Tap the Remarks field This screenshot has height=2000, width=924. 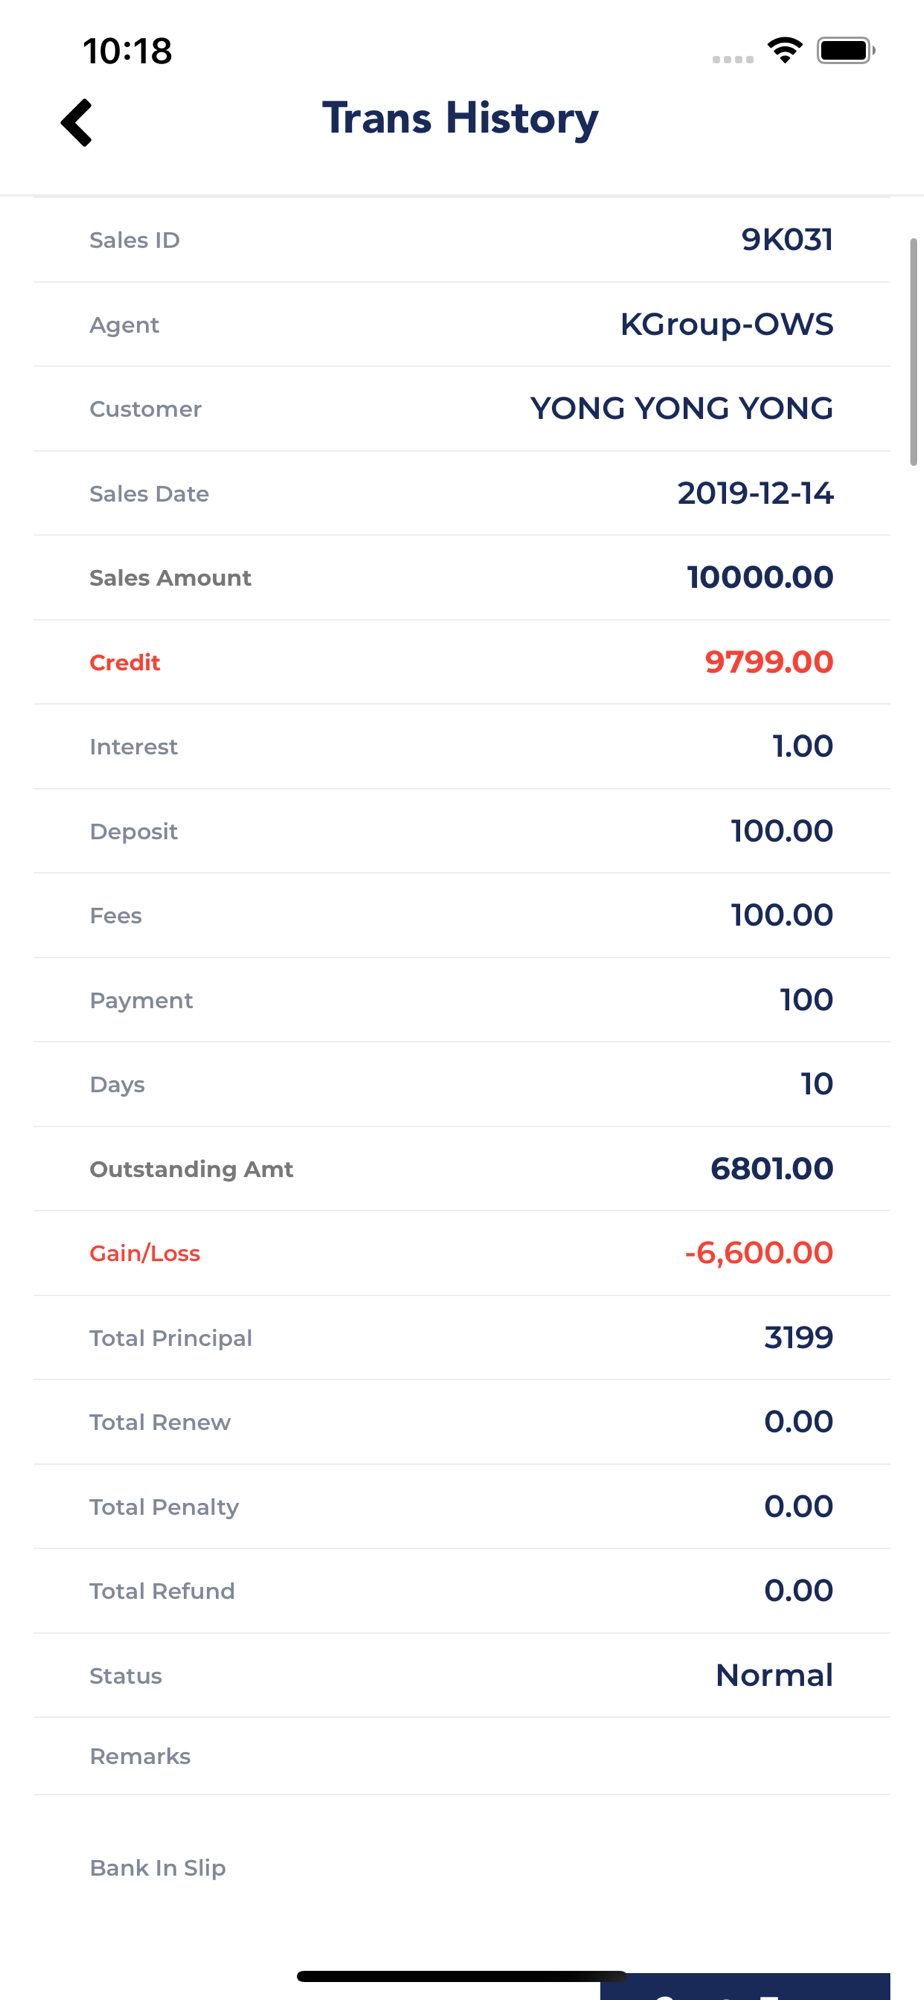point(462,1757)
